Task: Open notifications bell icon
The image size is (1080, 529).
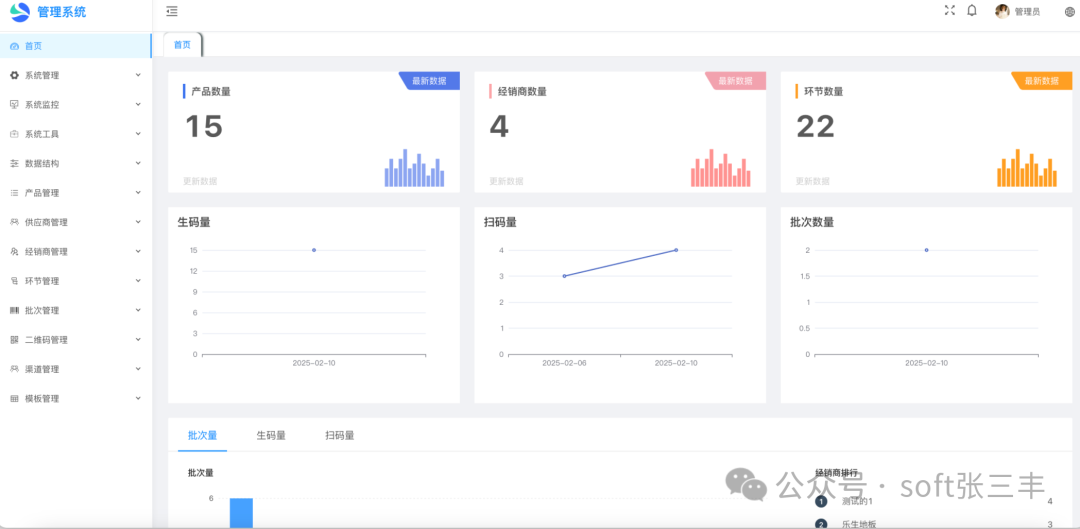Action: (972, 10)
